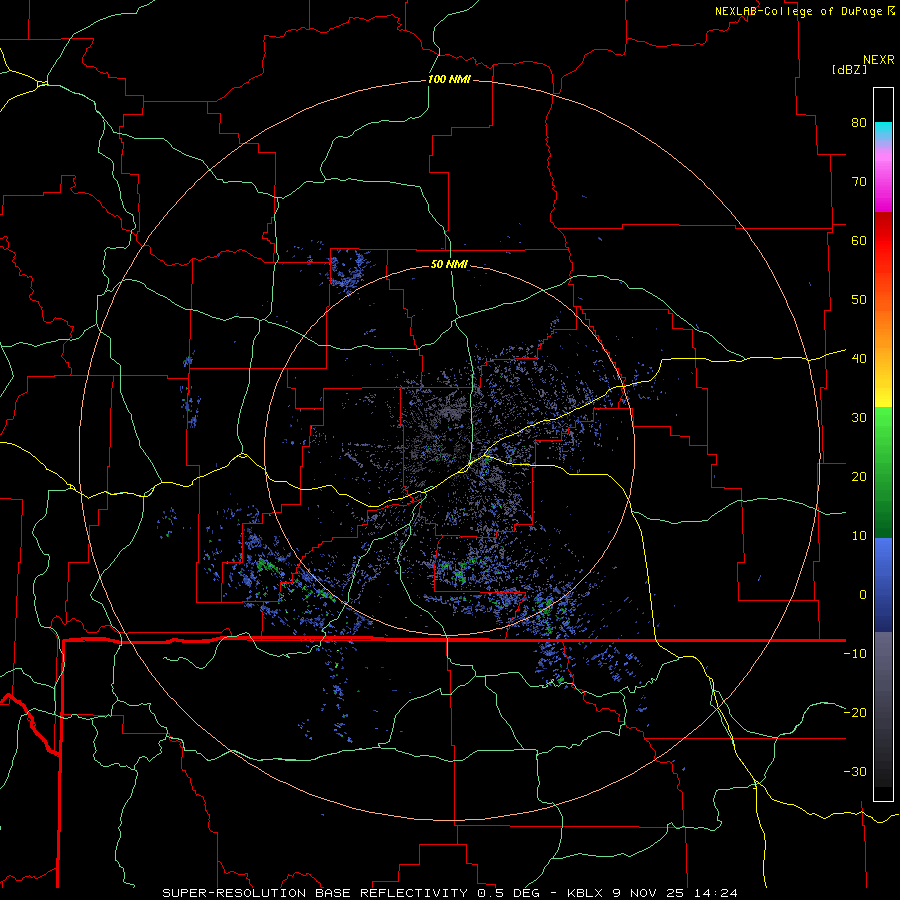Pick the green band of the color bar
This screenshot has height=900, width=900.
coord(883,472)
